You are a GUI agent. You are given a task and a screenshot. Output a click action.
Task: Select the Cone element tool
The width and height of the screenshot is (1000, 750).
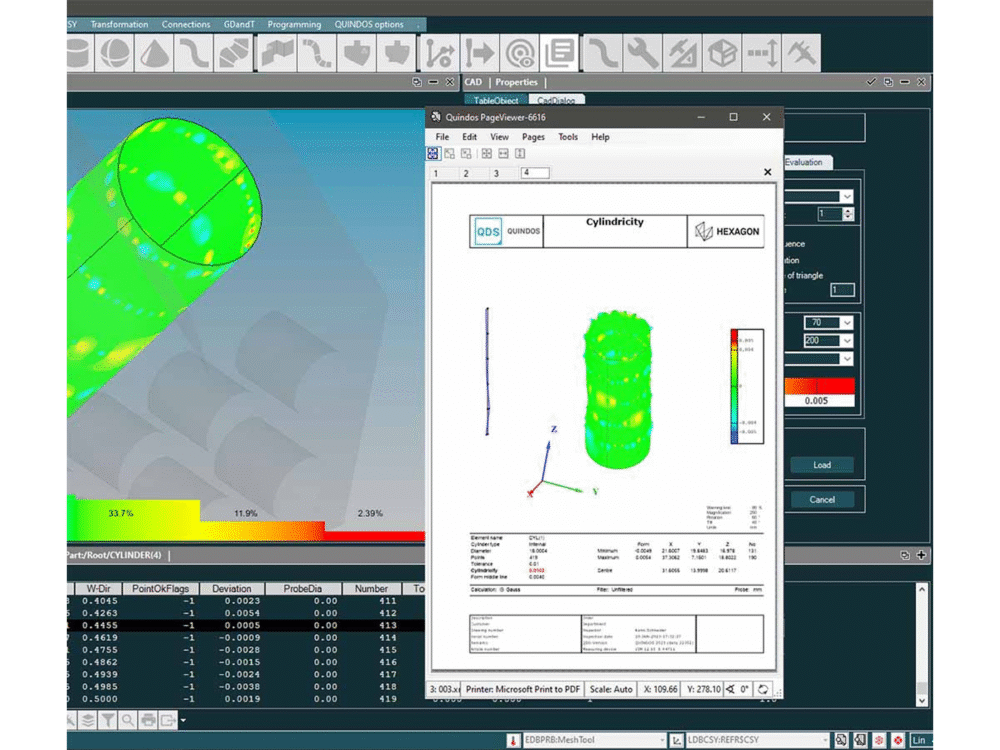point(154,52)
